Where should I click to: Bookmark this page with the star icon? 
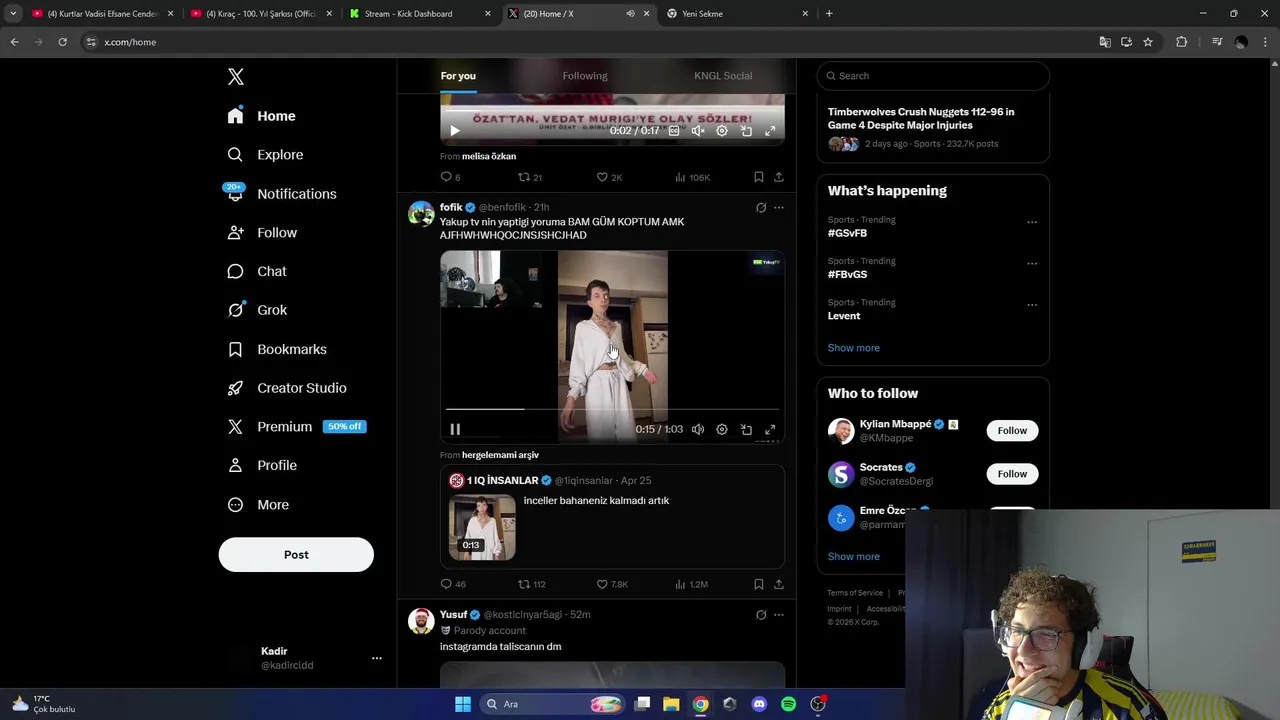1148,42
